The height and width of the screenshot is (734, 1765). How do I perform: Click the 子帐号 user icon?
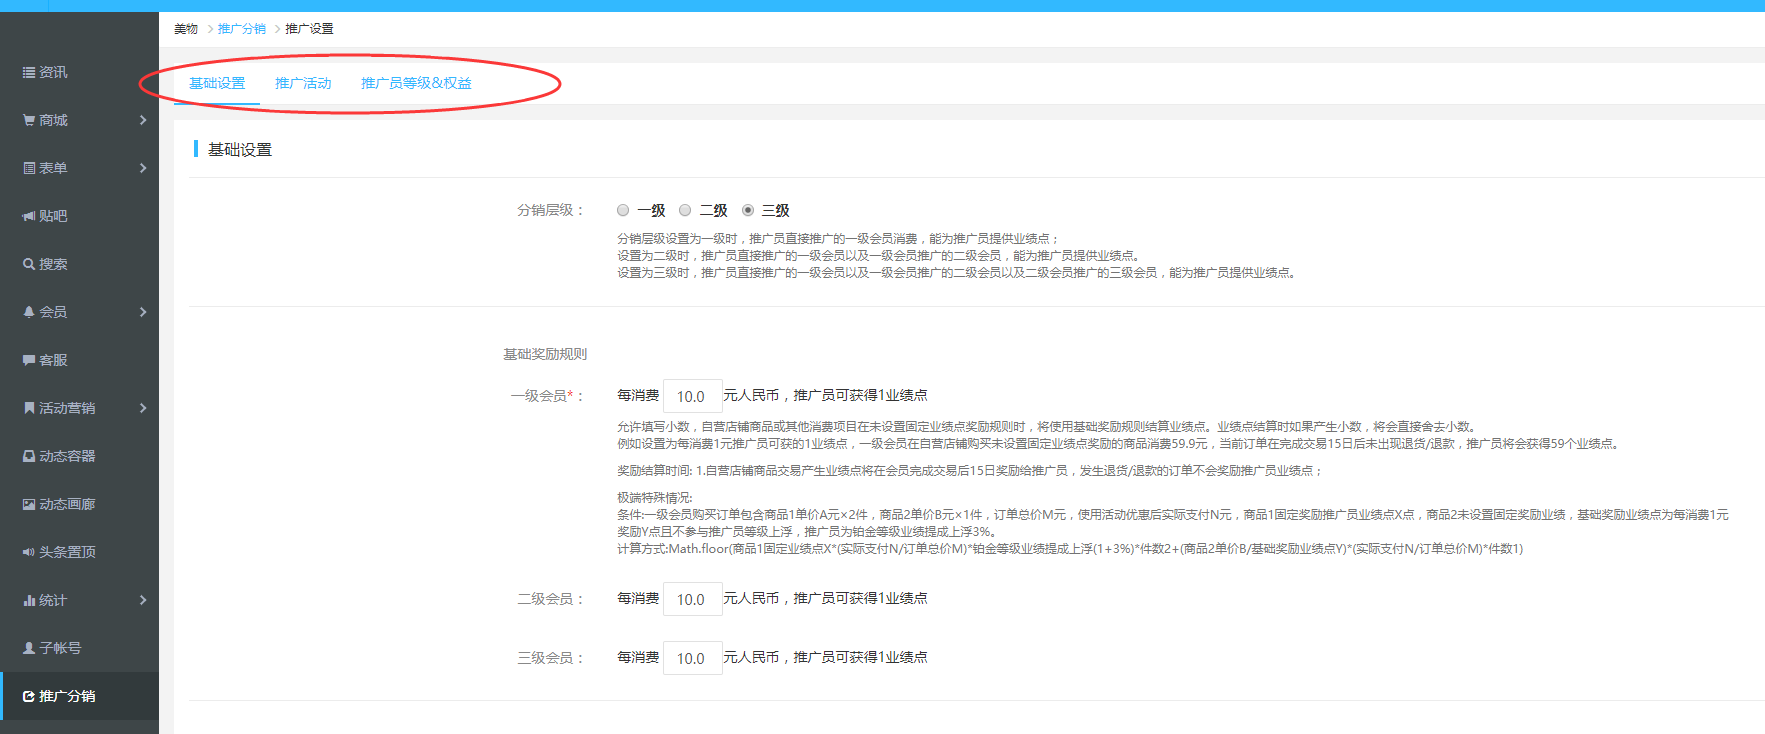(x=29, y=648)
